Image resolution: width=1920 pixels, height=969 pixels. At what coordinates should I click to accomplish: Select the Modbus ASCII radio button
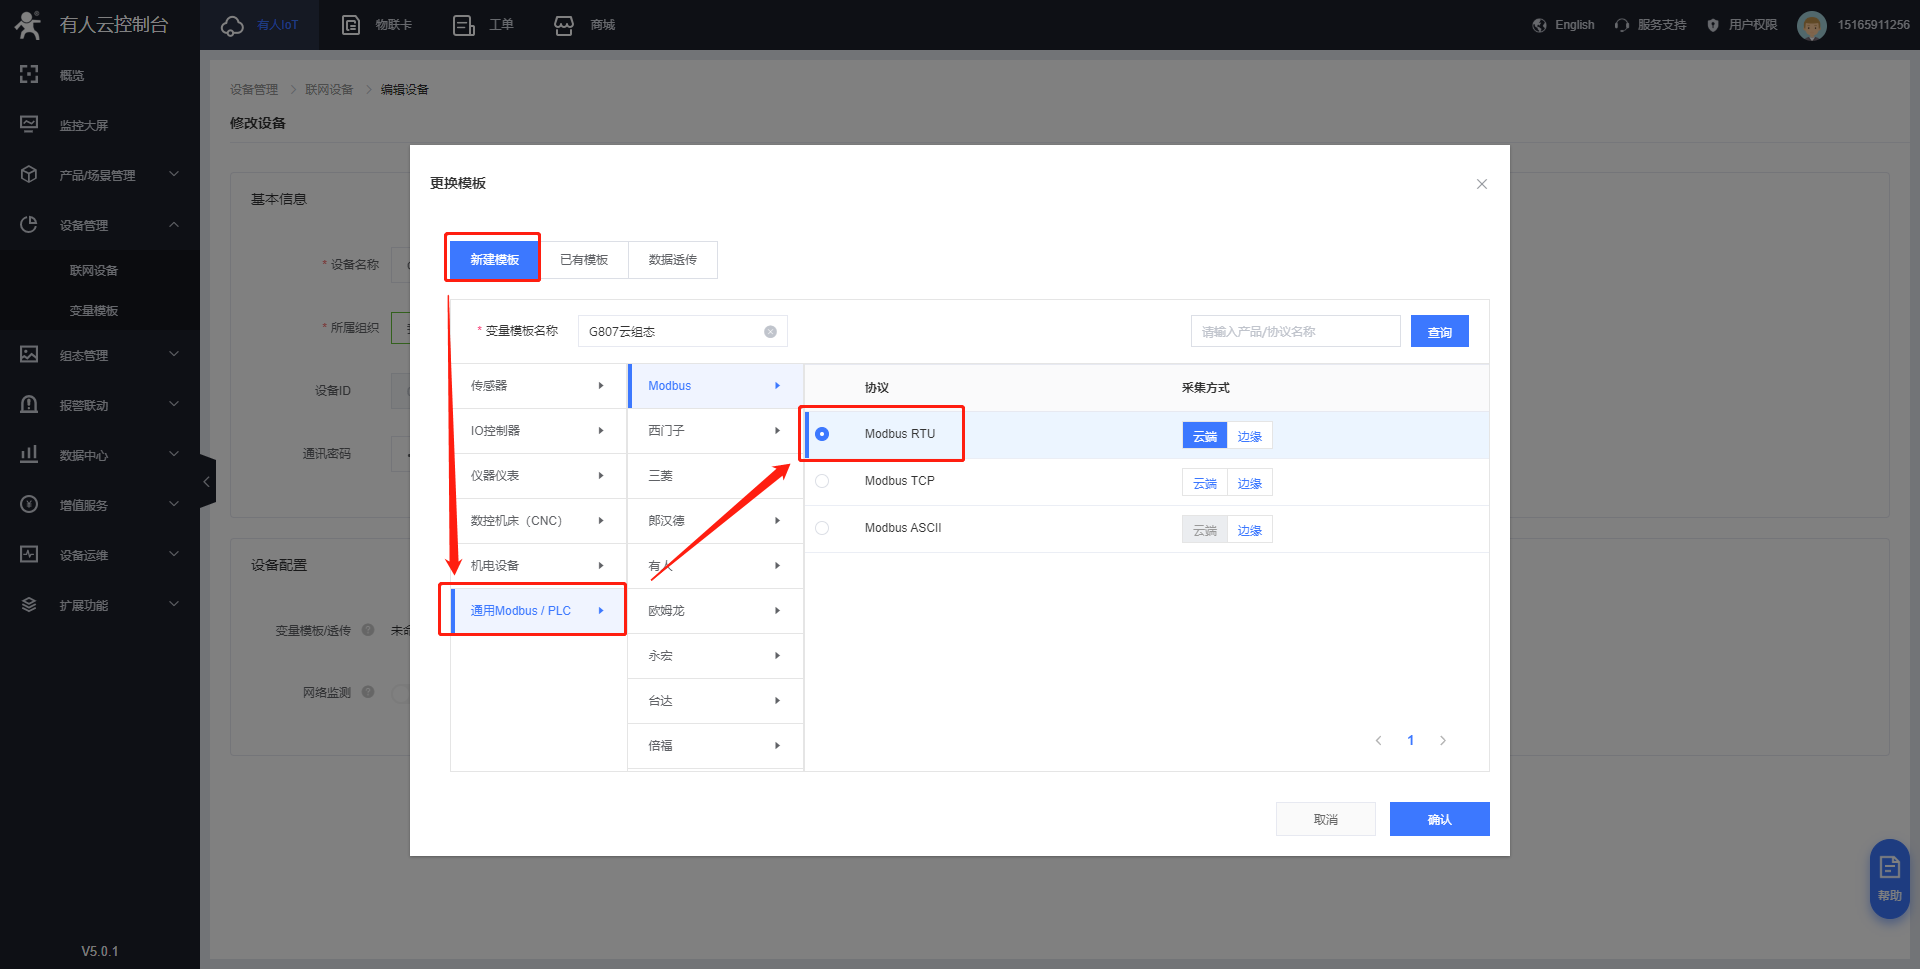tap(822, 528)
